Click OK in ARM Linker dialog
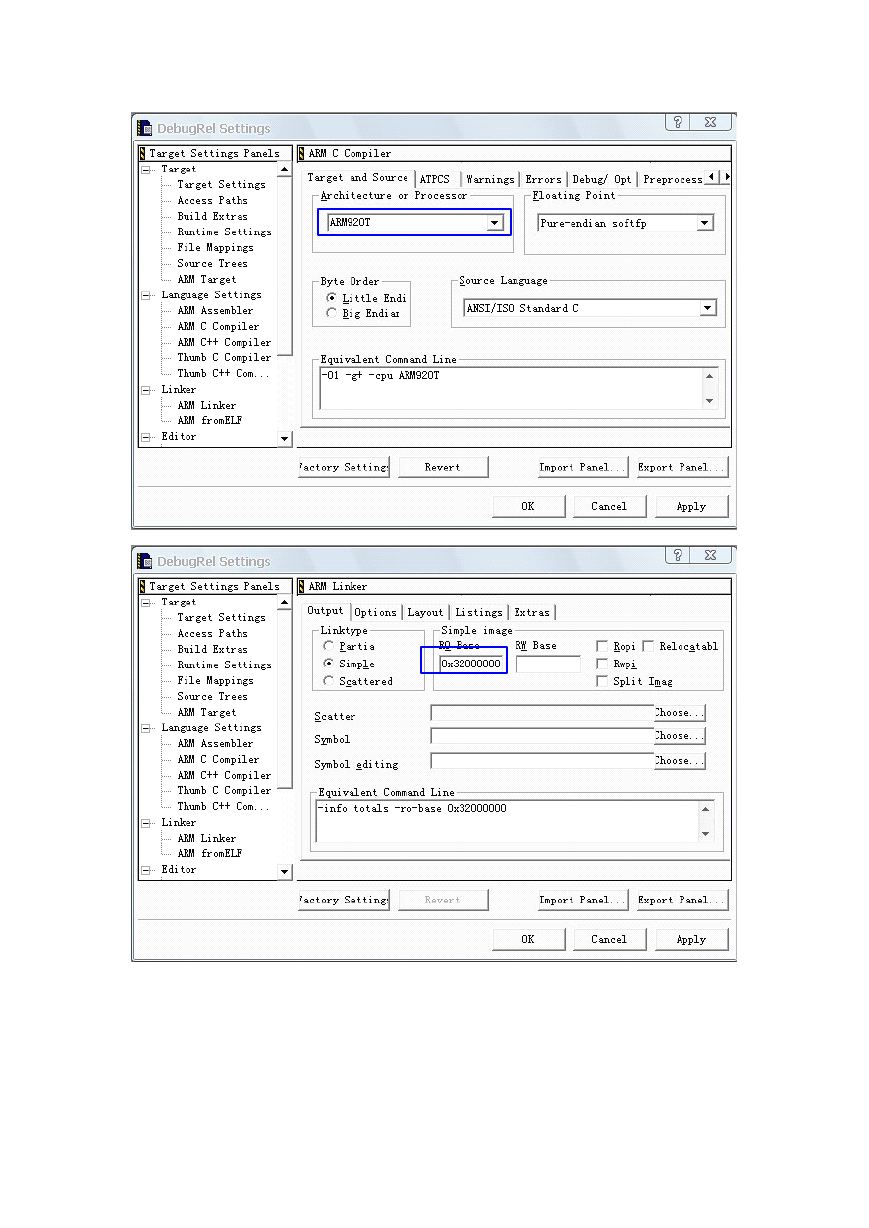 coord(528,939)
